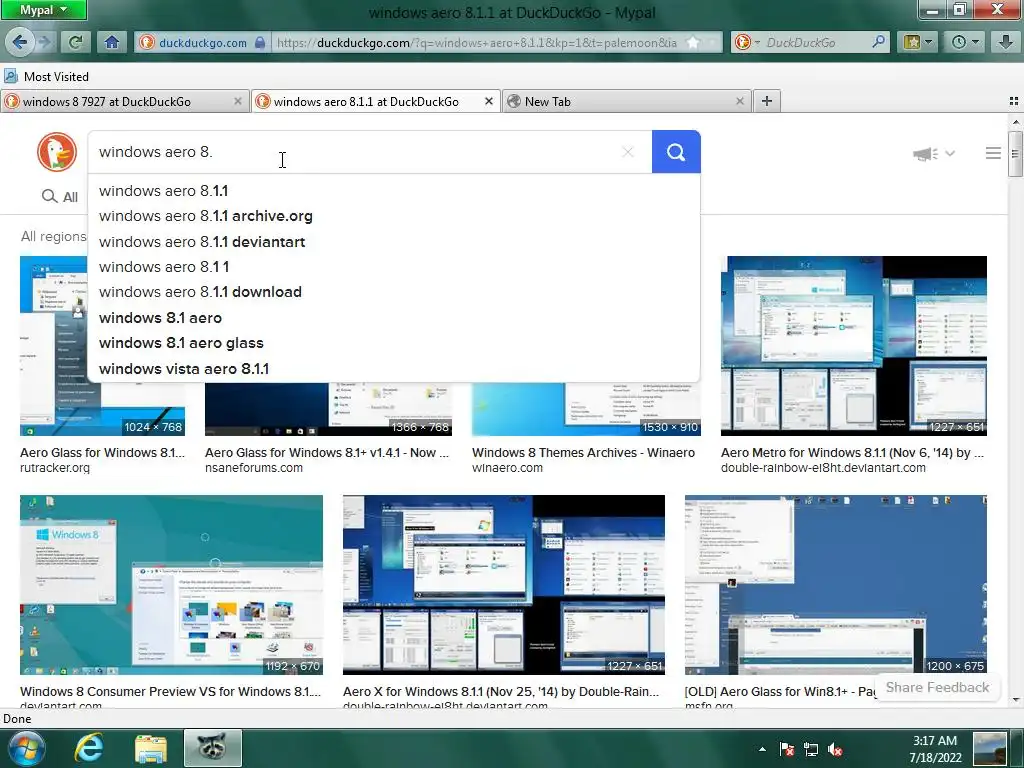
Task: Expand the chevron next to megaphone
Action: coord(950,153)
